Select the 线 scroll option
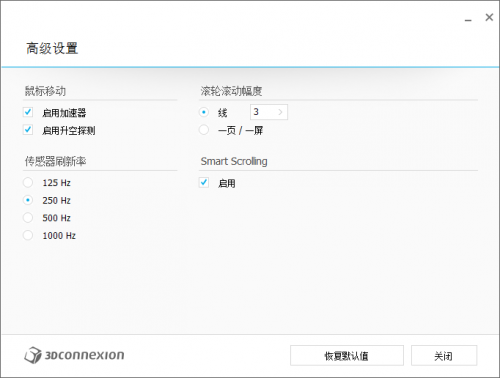500x378 pixels. coord(204,112)
